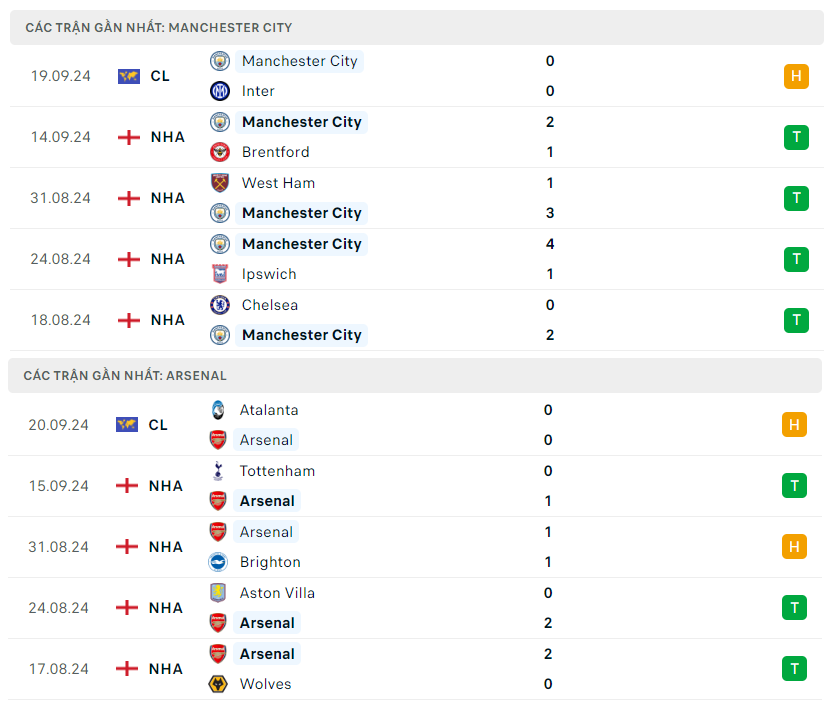
Task: Click the Ipswich club crest icon
Action: [x=220, y=274]
